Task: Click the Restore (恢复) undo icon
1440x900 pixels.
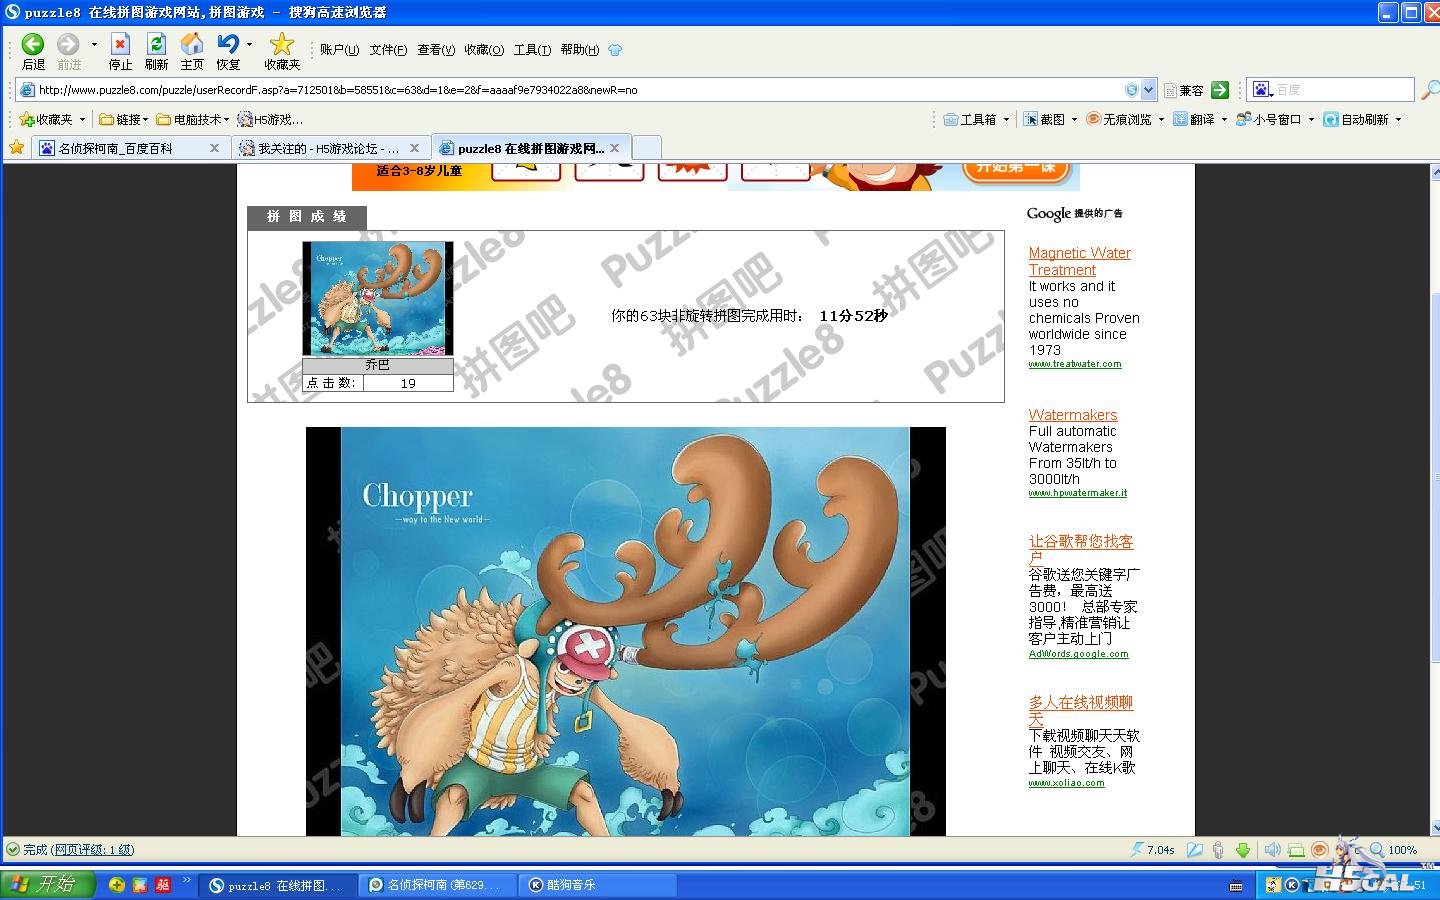Action: [x=228, y=45]
